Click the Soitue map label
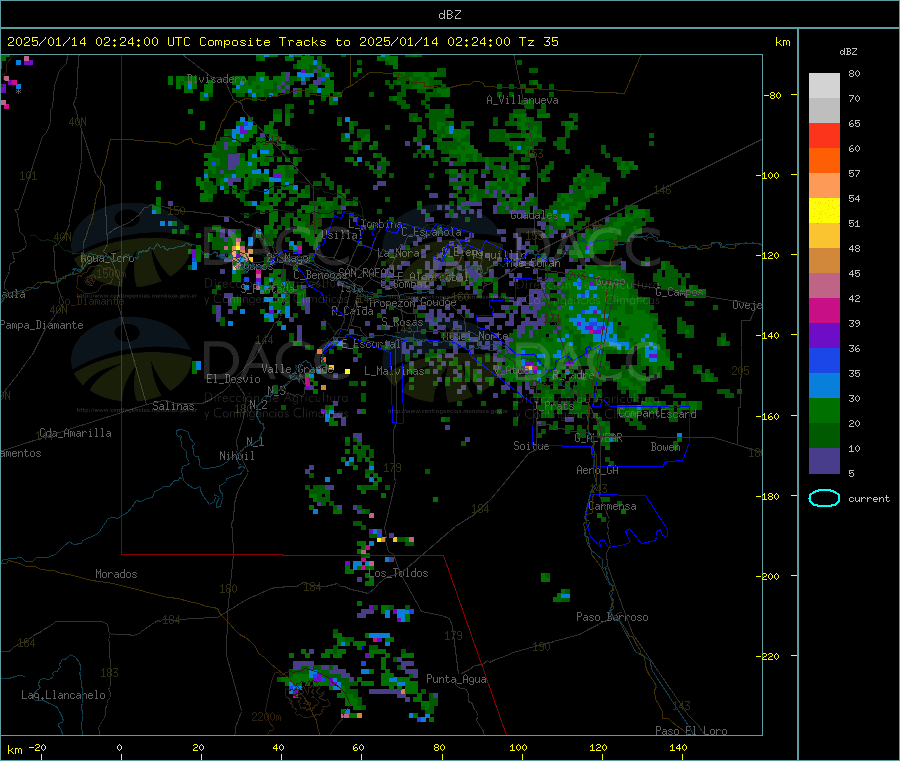This screenshot has width=900, height=761. pos(531,446)
